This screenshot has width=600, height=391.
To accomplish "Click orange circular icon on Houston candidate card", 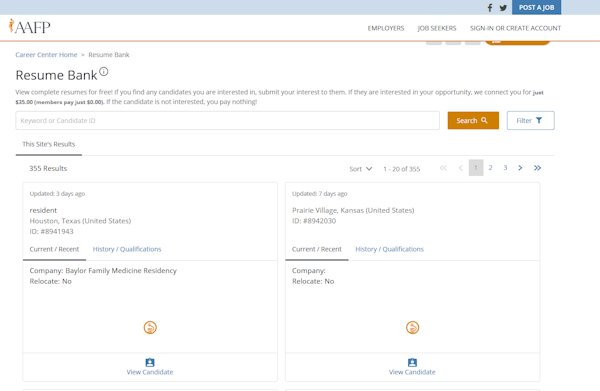I will (150, 327).
